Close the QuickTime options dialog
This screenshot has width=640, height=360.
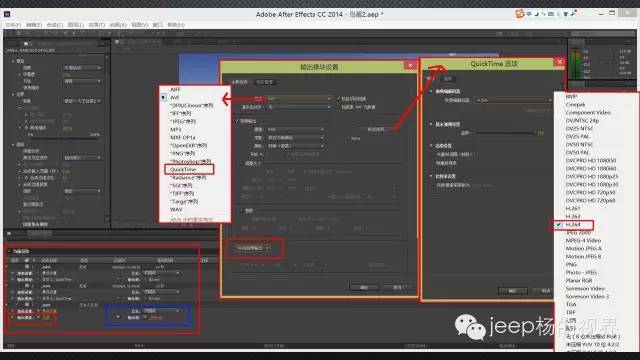point(560,62)
